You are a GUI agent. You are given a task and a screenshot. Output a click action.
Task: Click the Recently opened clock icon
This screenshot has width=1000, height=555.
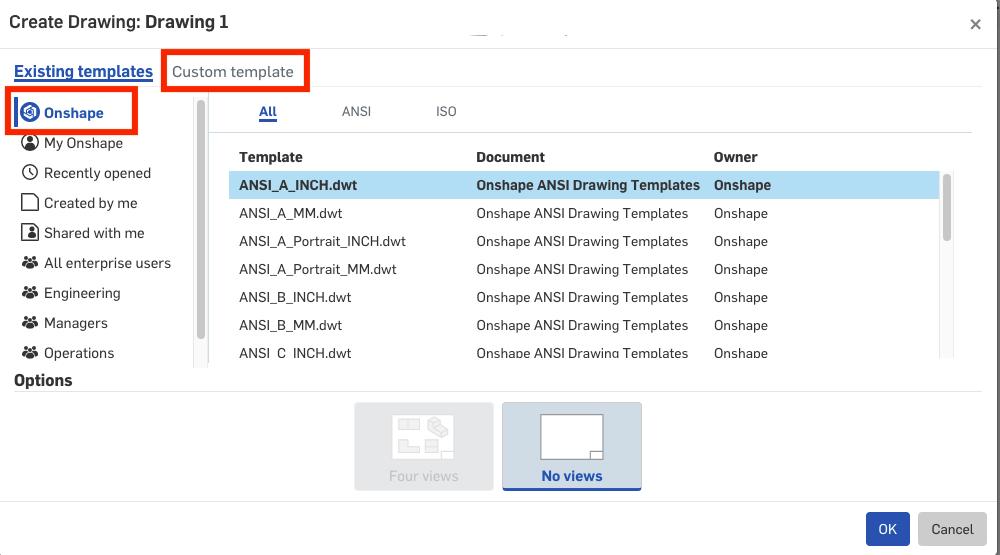tap(30, 173)
